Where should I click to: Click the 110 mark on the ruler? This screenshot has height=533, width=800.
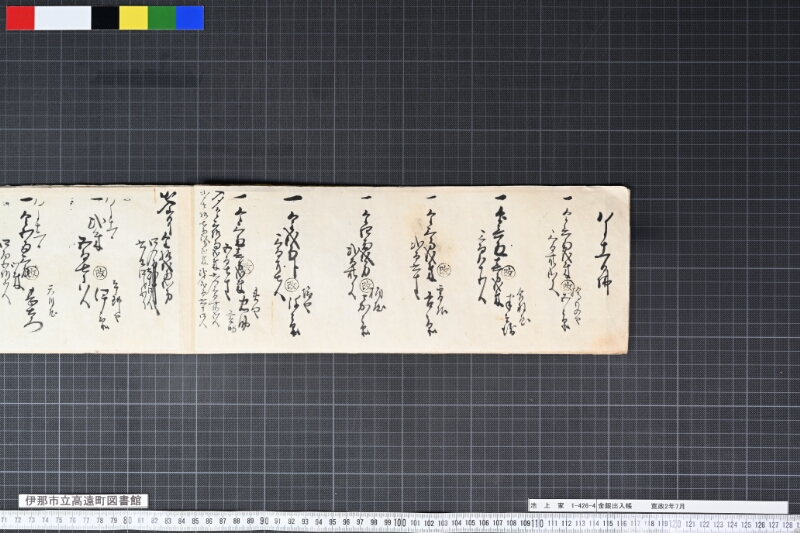click(x=537, y=523)
